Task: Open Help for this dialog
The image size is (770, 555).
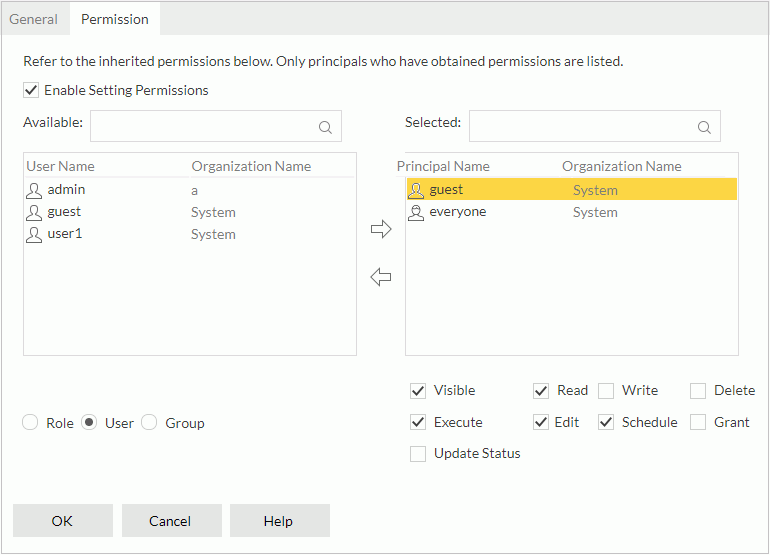Action: pos(279,521)
